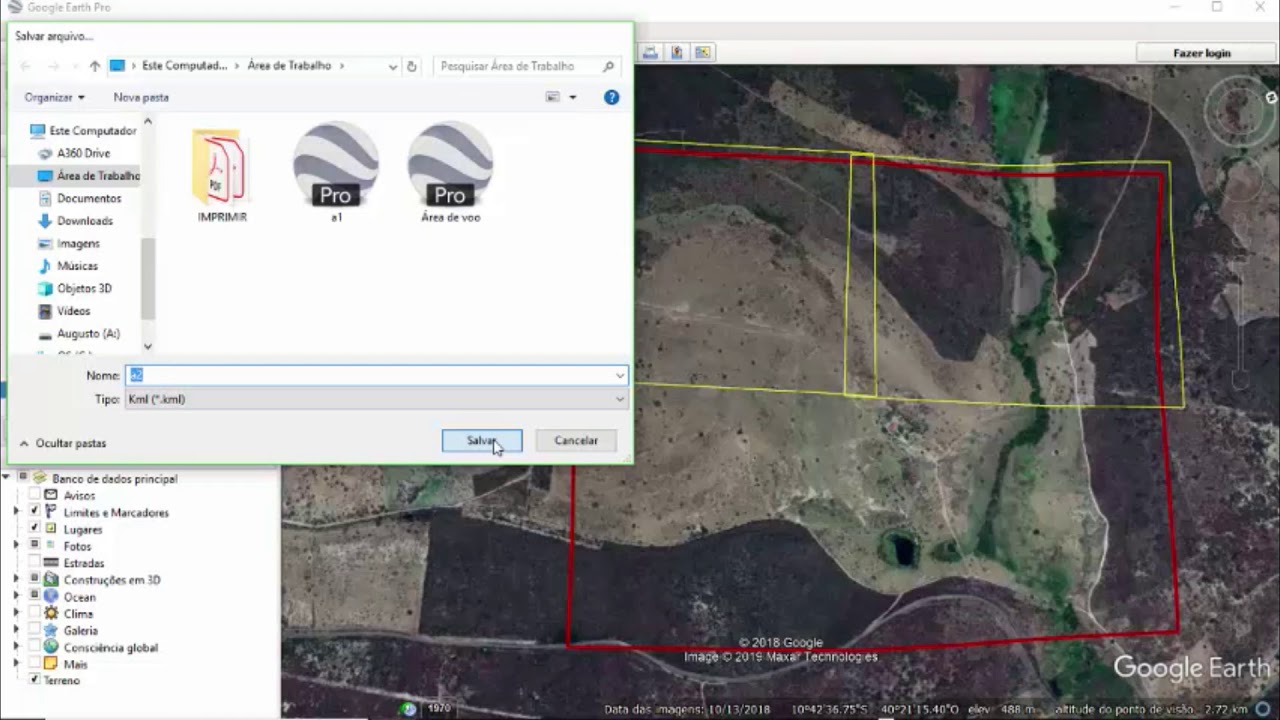Select Objetos 3D in navigation pane
The image size is (1280, 720).
click(x=74, y=288)
